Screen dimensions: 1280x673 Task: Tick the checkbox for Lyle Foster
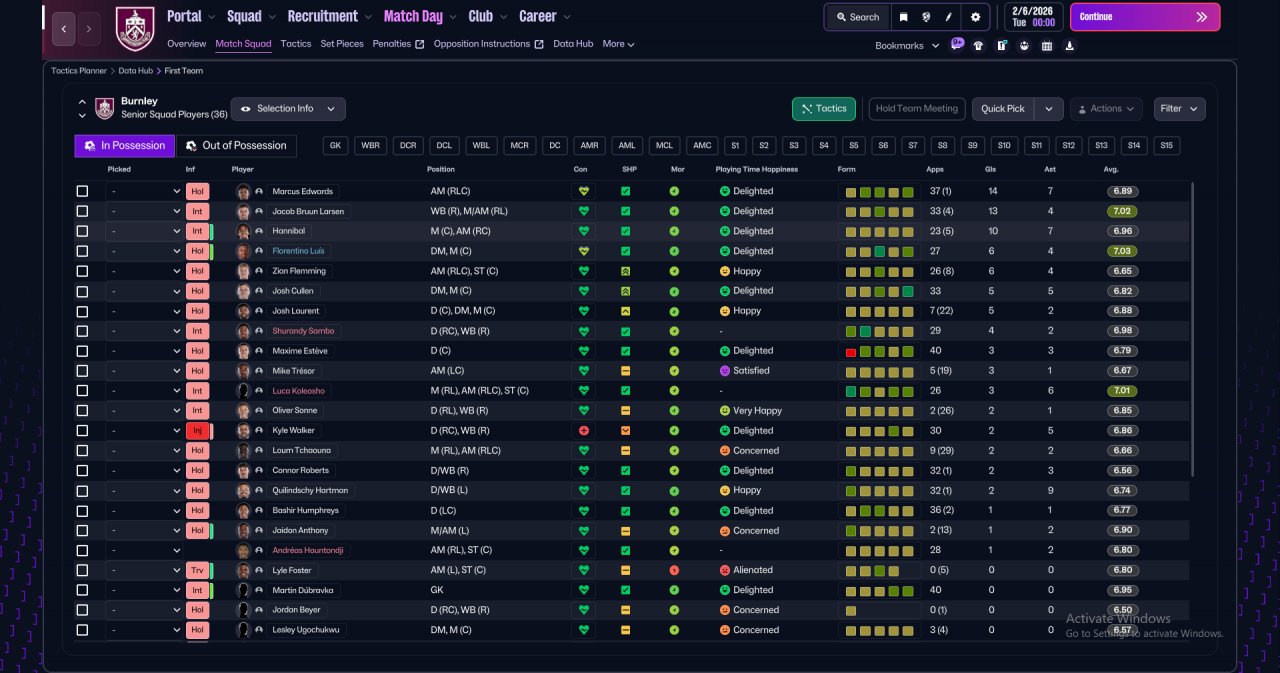(82, 570)
